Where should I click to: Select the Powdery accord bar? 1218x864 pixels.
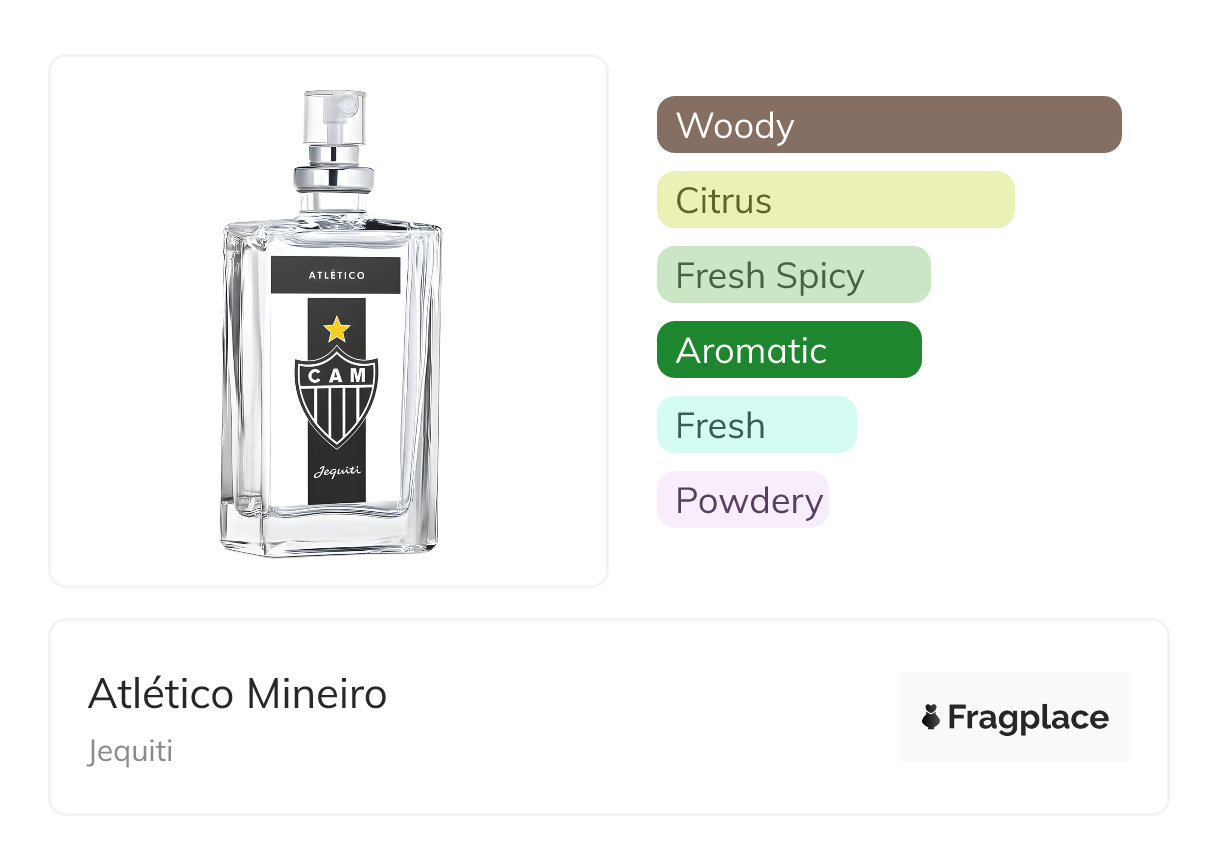click(742, 500)
